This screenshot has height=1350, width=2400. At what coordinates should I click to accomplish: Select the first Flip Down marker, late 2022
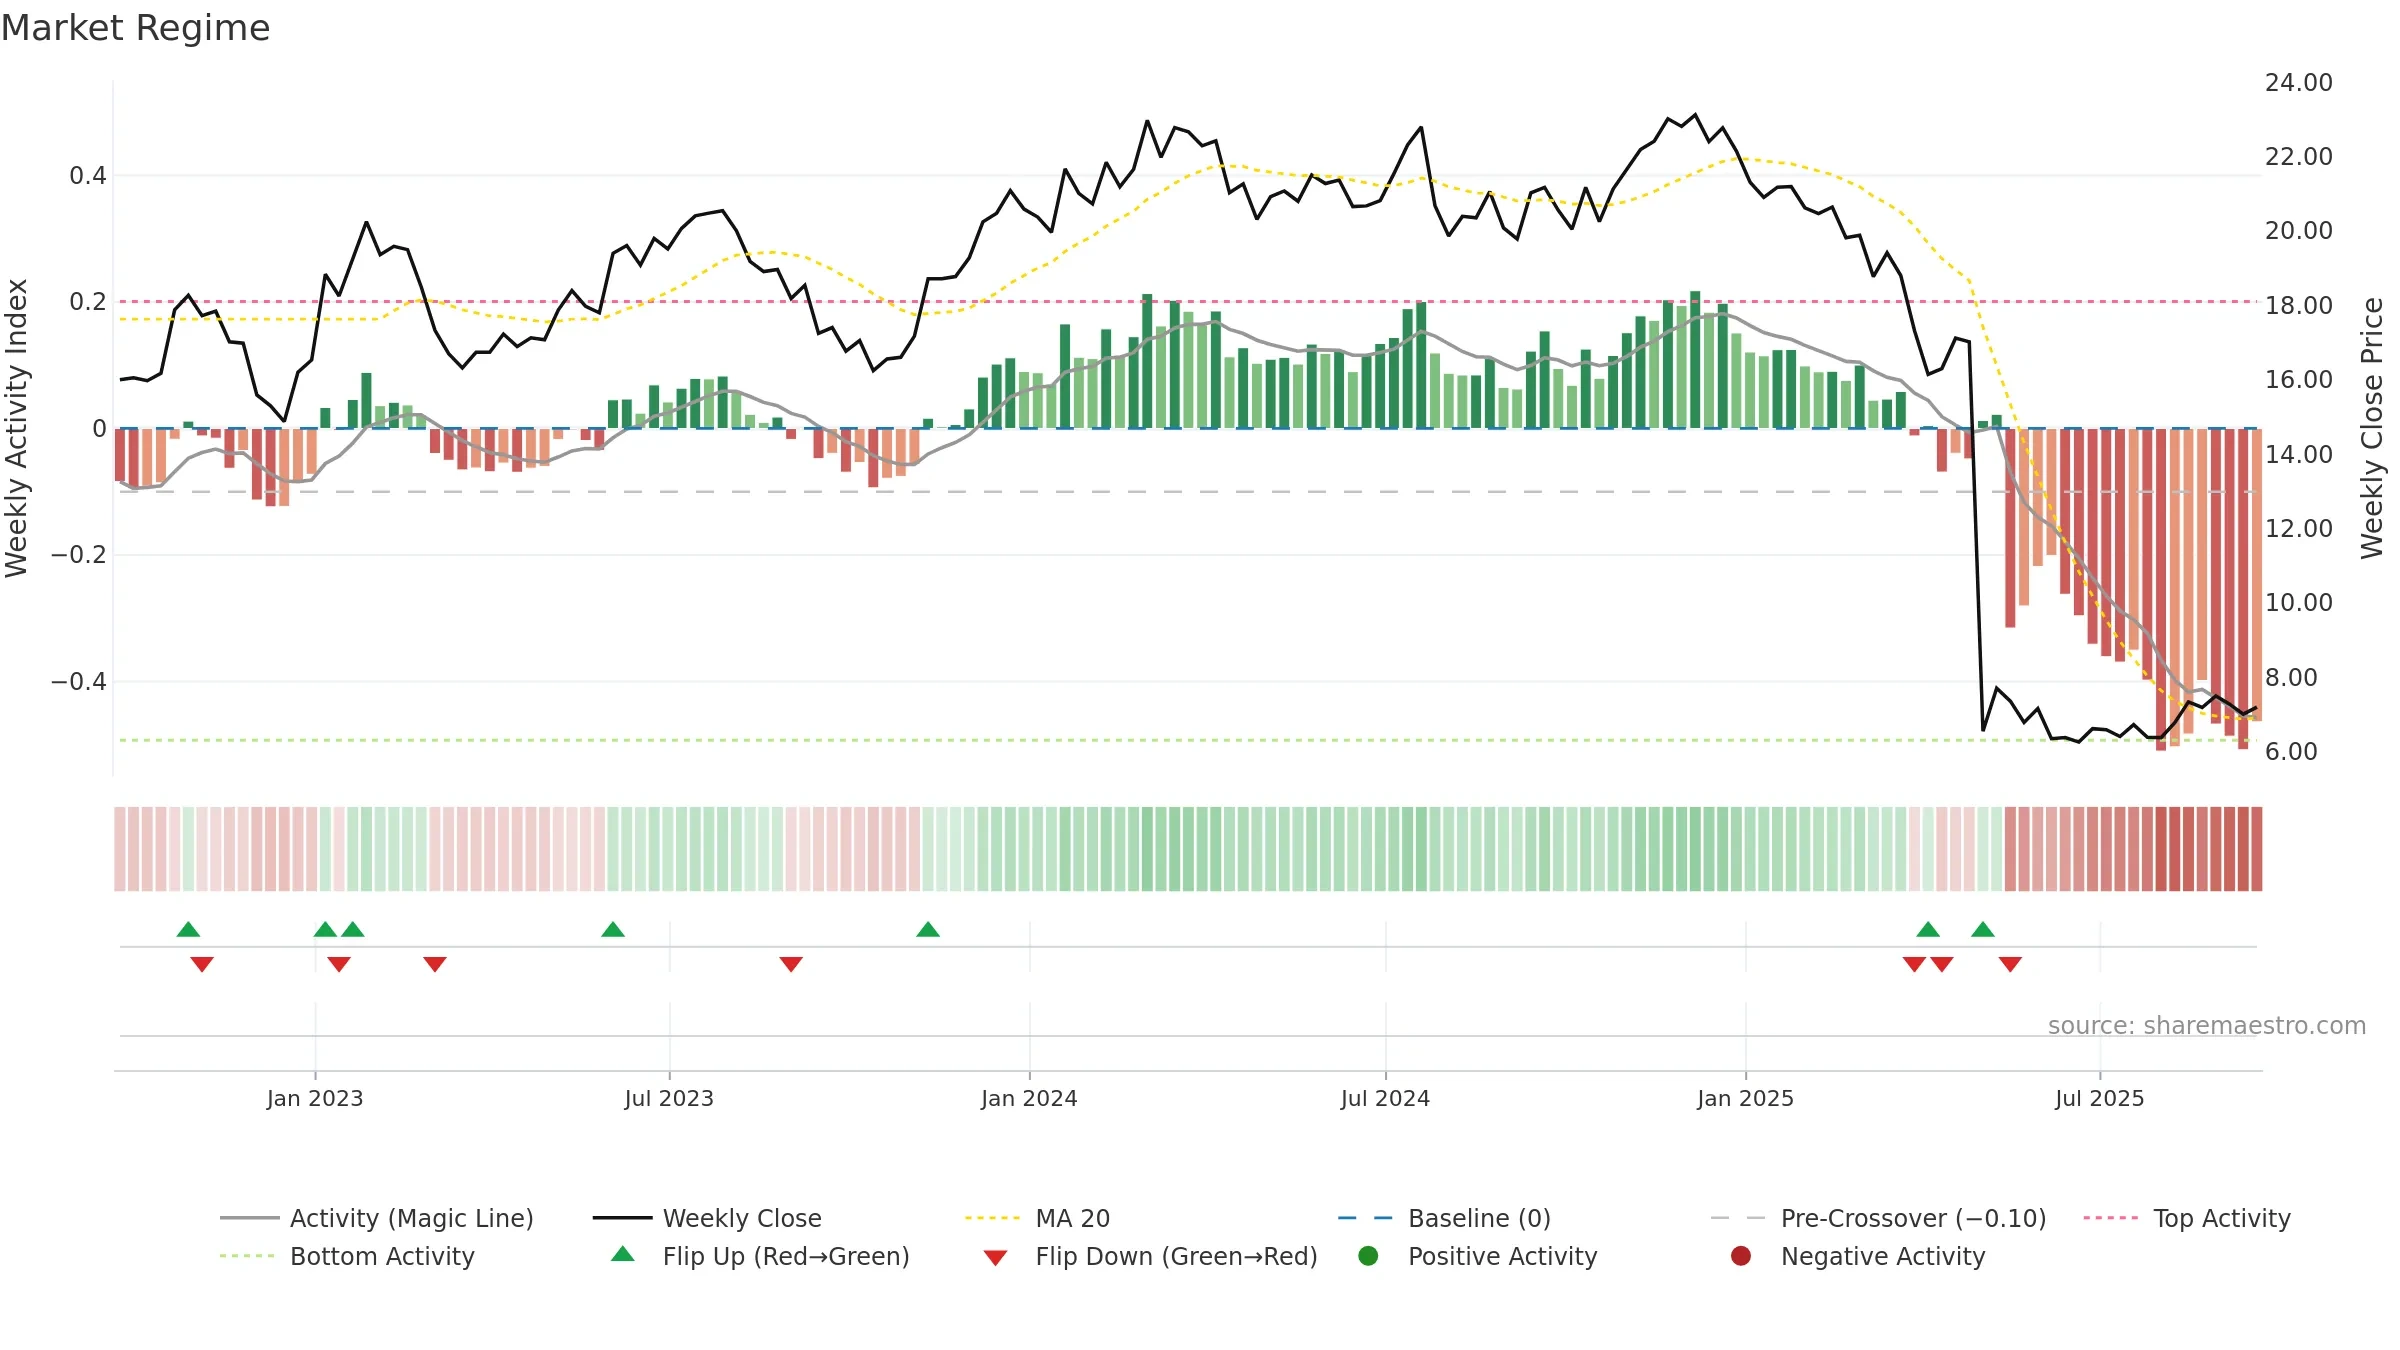pos(202,964)
